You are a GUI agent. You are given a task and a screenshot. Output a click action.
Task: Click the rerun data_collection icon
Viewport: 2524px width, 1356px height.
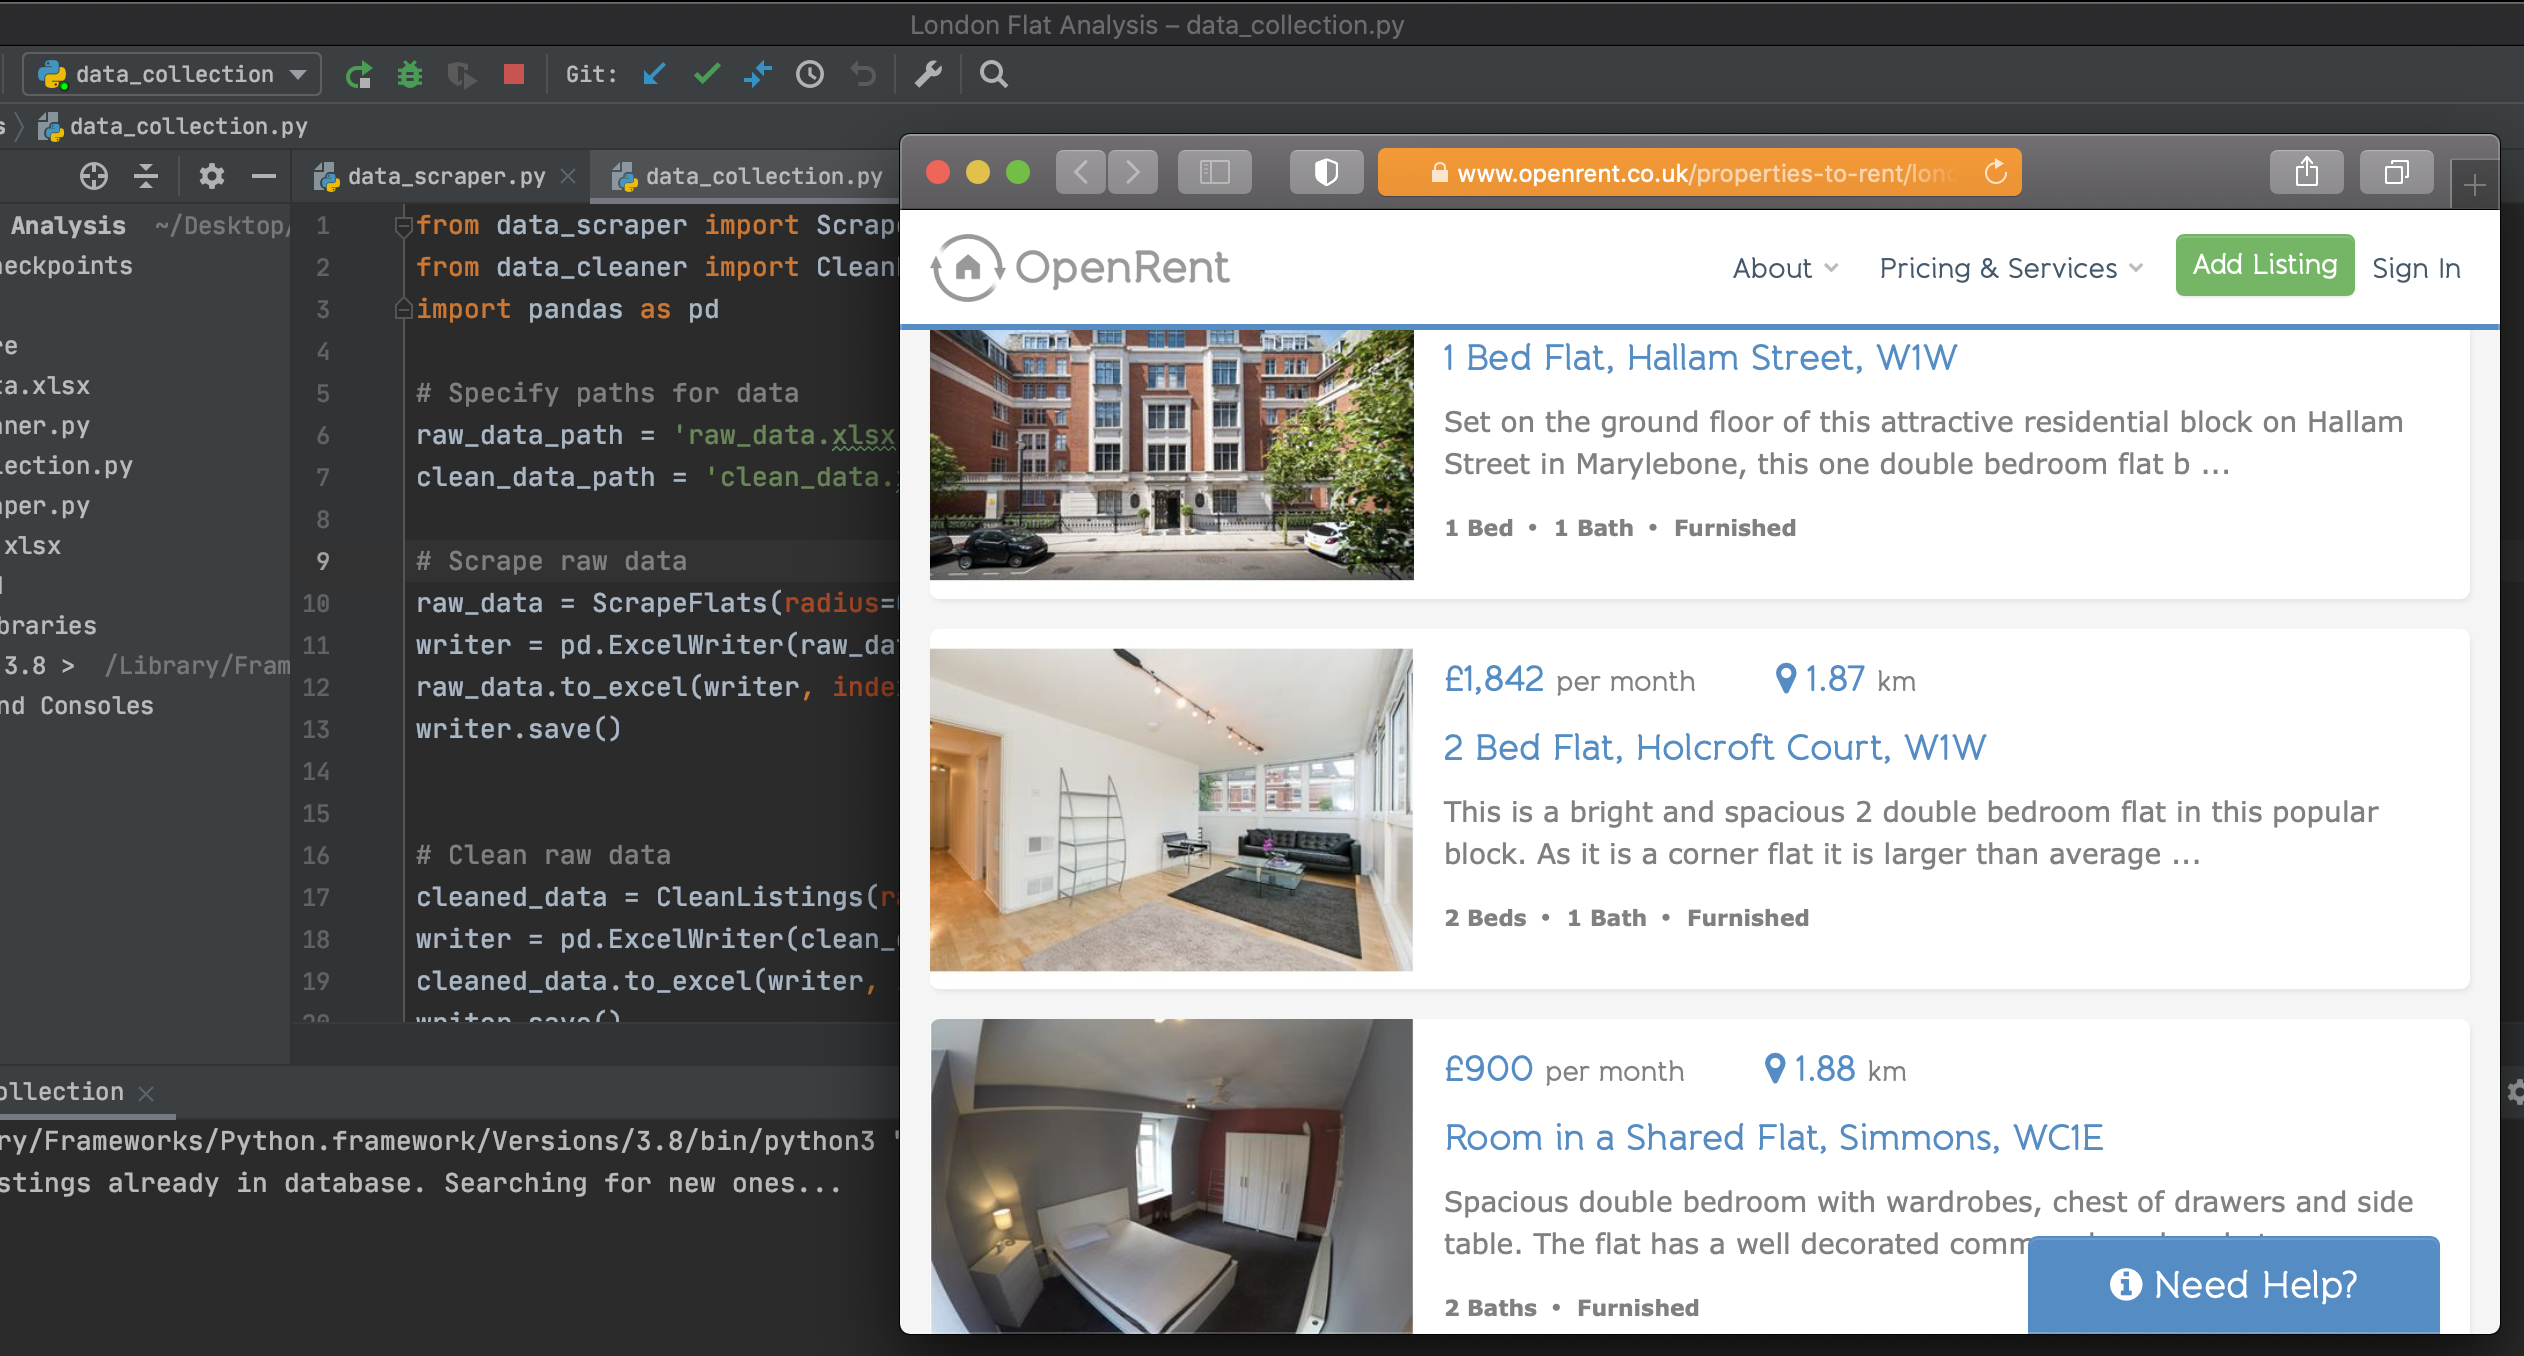(x=358, y=75)
